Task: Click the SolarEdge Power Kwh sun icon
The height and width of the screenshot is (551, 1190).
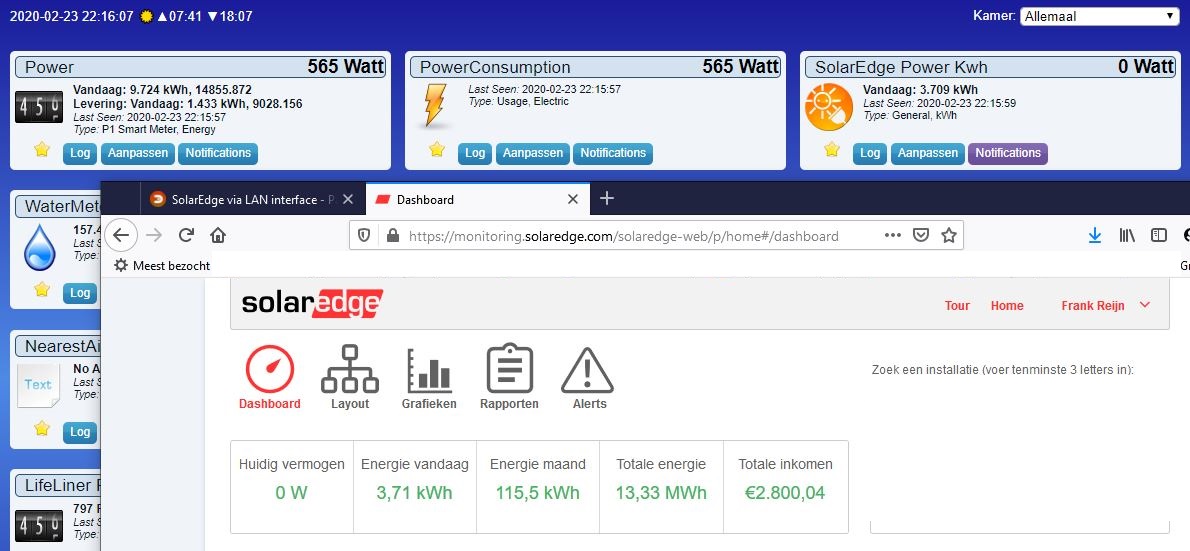Action: [829, 107]
